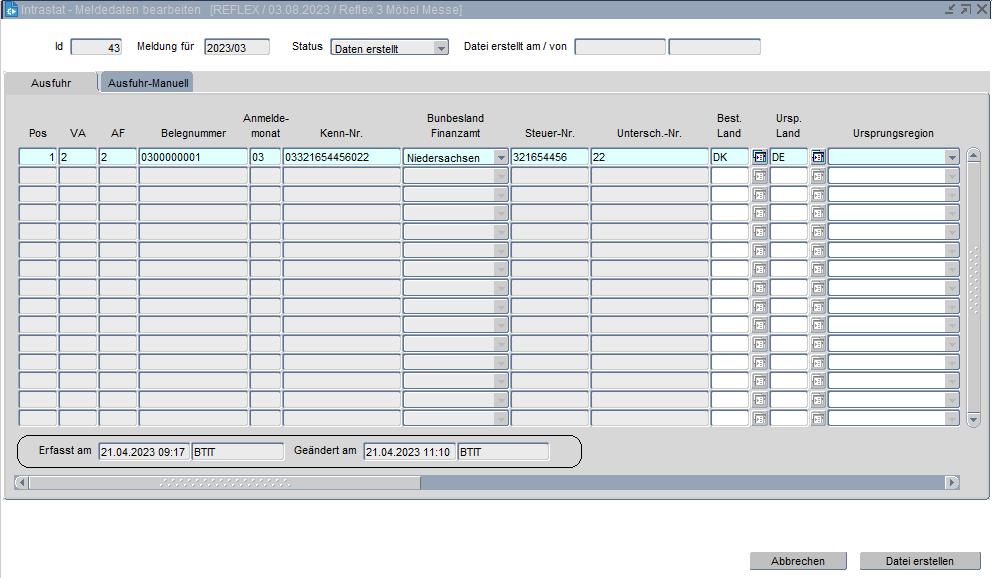The width and height of the screenshot is (992, 578).
Task: Focus the Meldung für field 2023/03
Action: 236,47
